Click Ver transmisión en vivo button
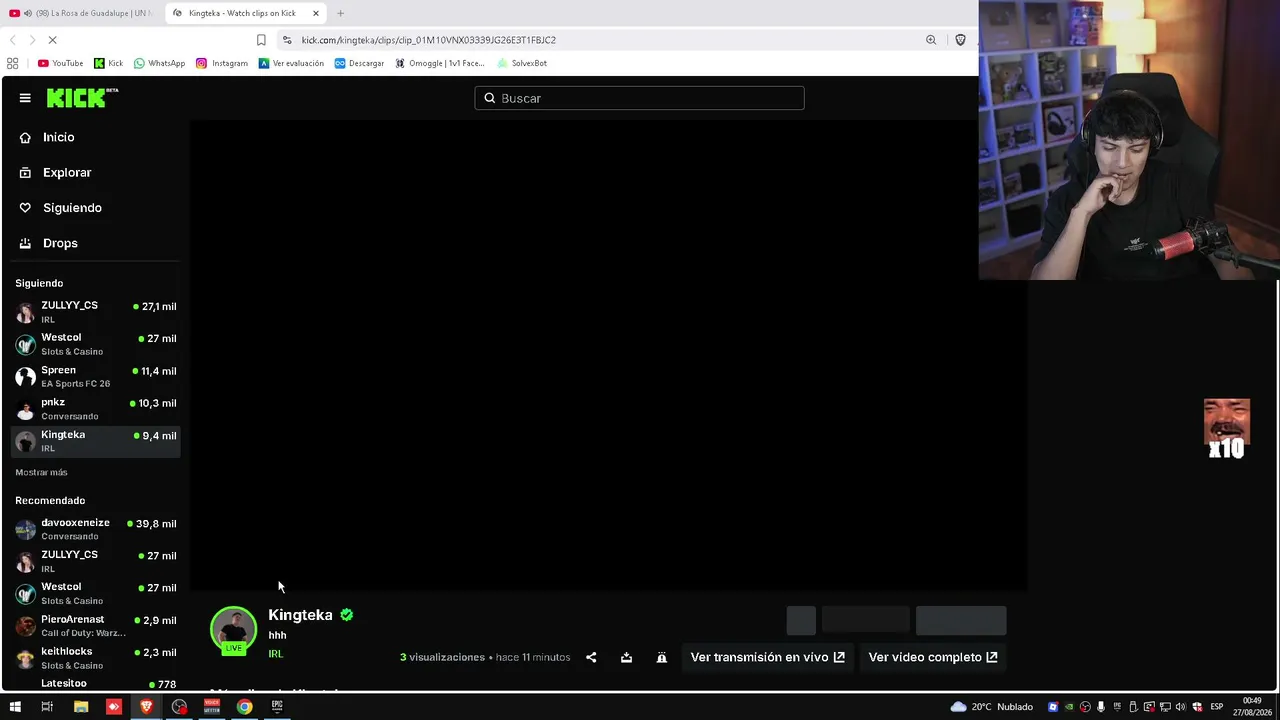Image resolution: width=1280 pixels, height=720 pixels. click(767, 657)
